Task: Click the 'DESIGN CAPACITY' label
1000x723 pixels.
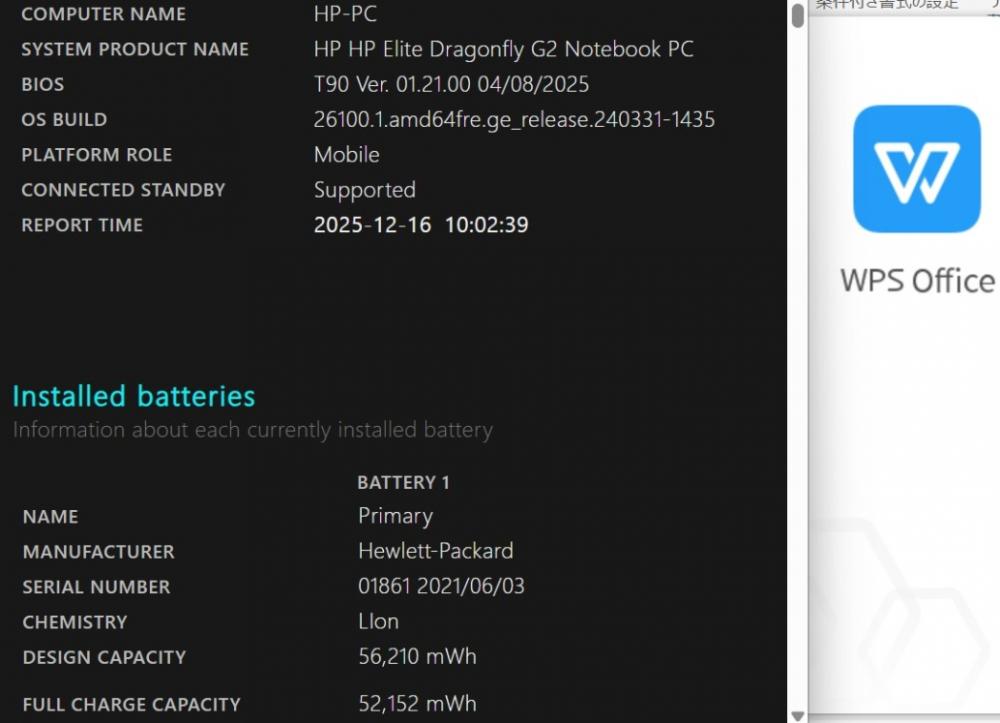Action: [104, 657]
